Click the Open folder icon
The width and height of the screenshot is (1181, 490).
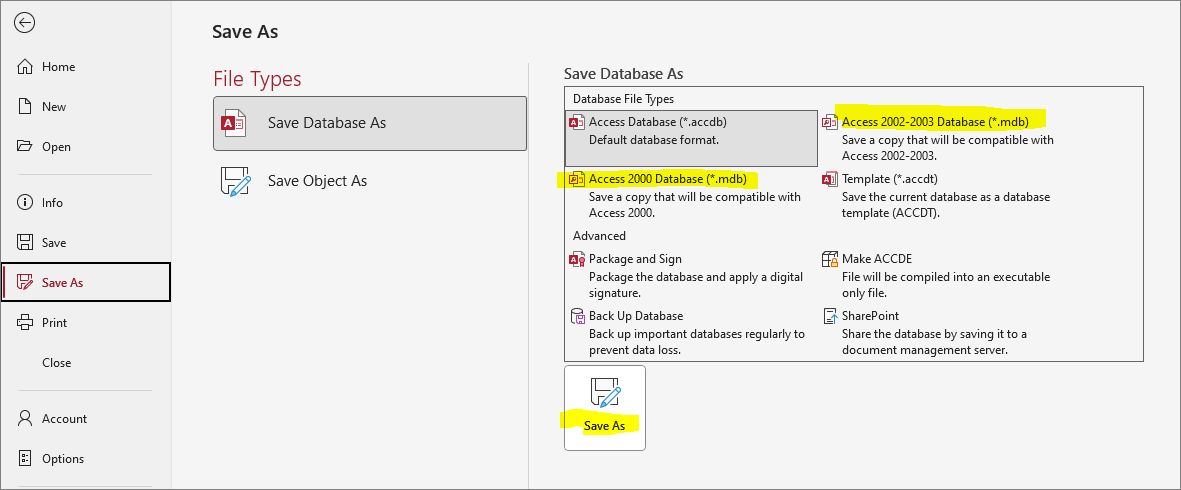tap(25, 147)
